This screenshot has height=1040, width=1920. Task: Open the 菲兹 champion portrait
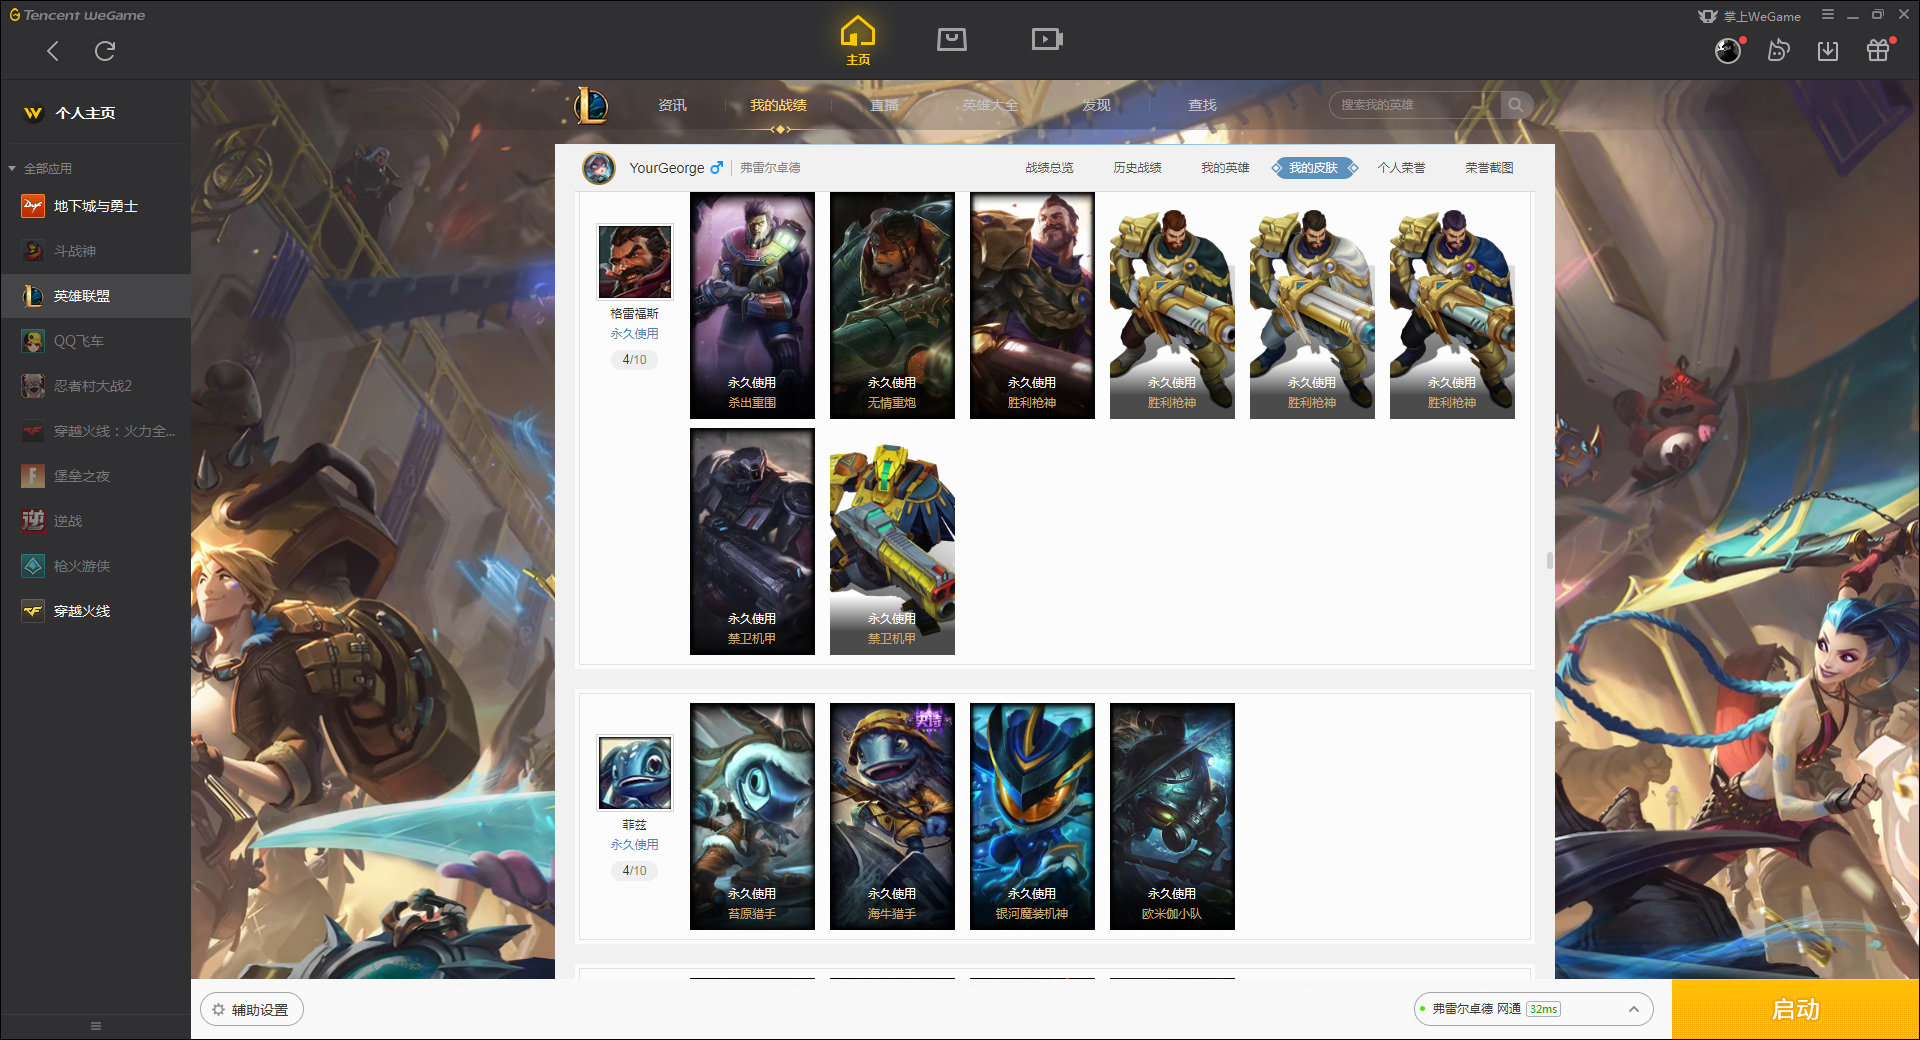click(x=635, y=772)
